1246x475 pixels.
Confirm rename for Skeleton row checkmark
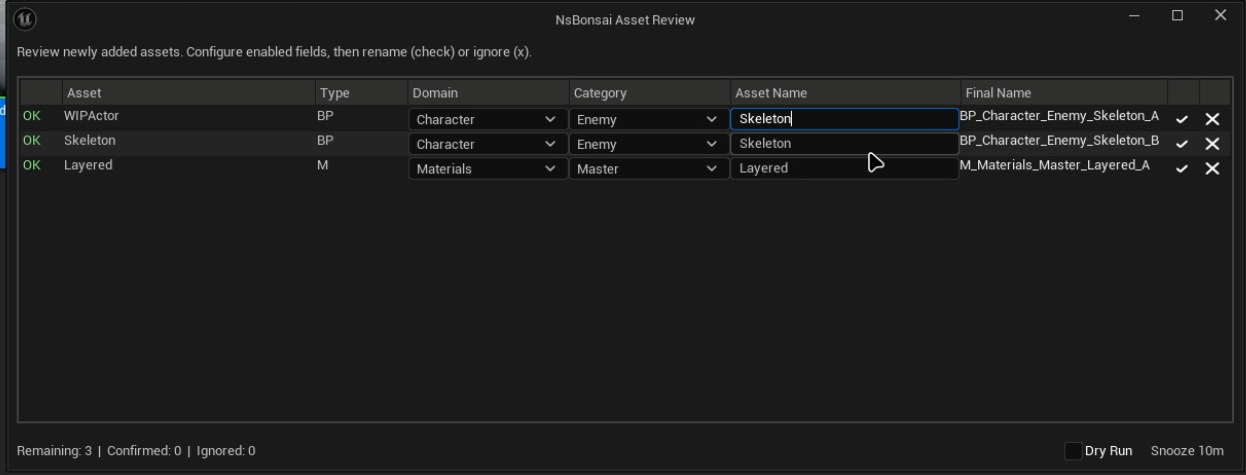click(1182, 144)
